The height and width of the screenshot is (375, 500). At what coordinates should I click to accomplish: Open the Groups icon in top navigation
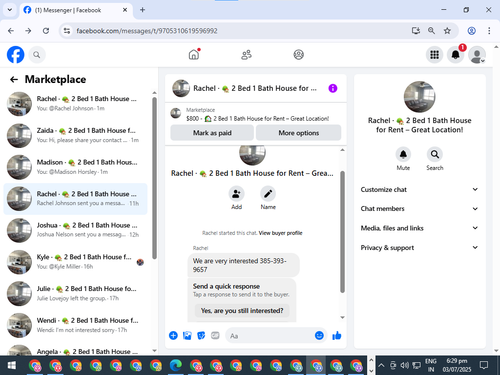[298, 55]
